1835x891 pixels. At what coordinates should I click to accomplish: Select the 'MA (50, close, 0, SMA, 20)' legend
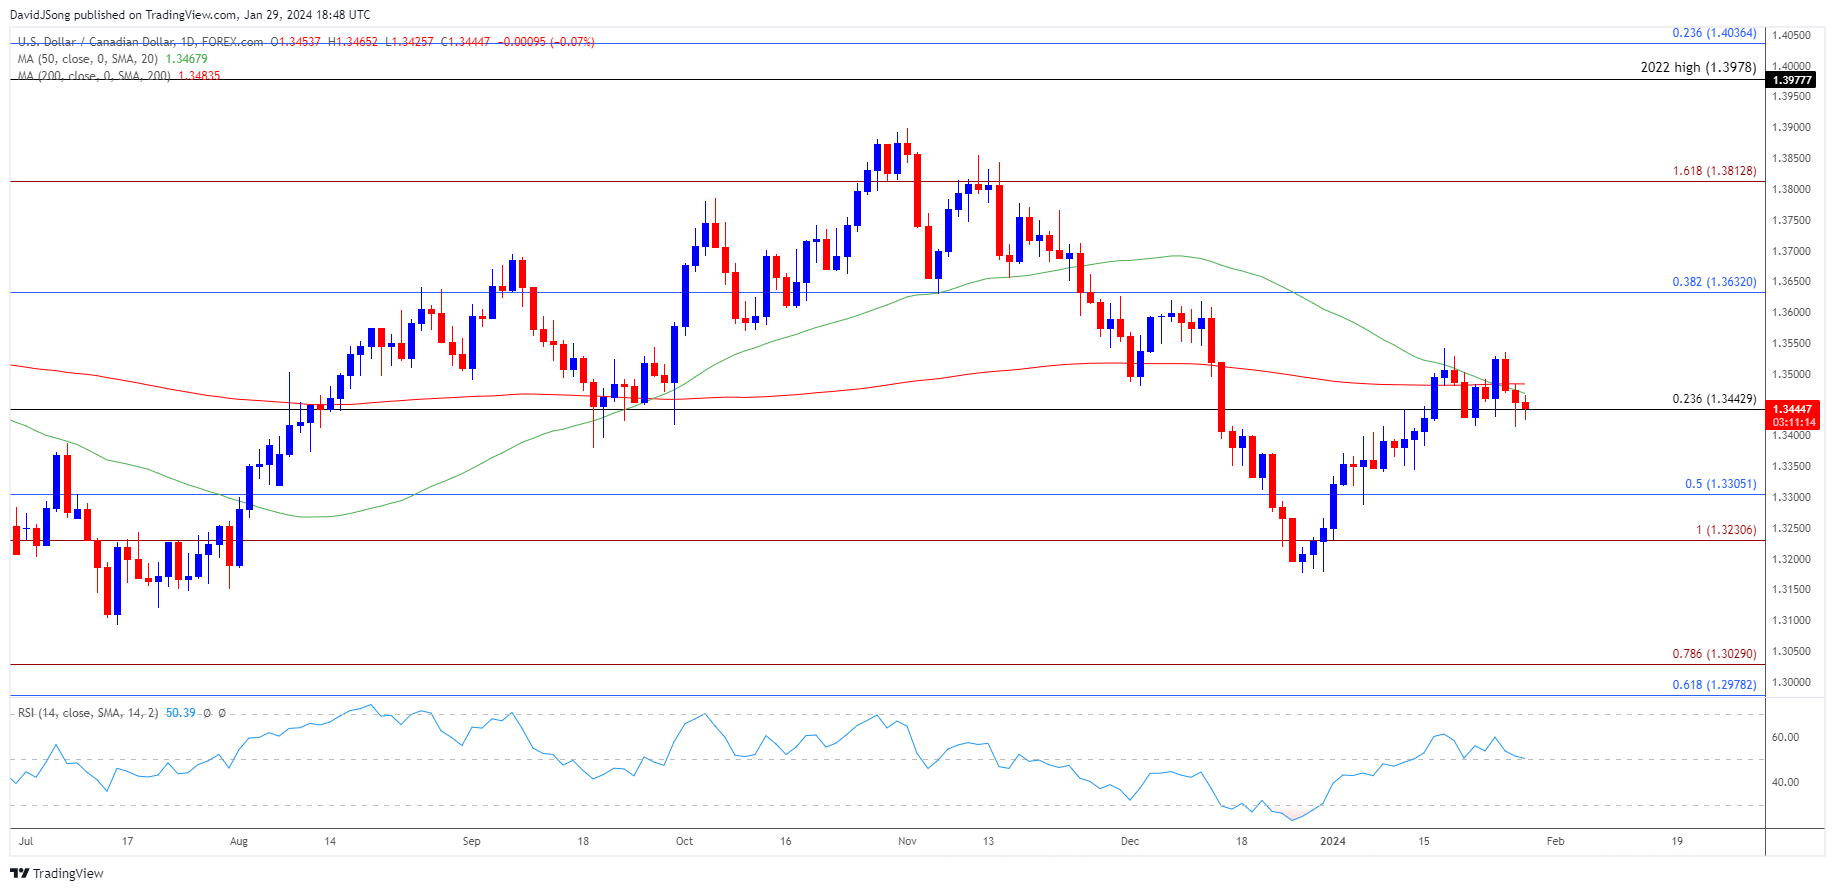click(88, 59)
